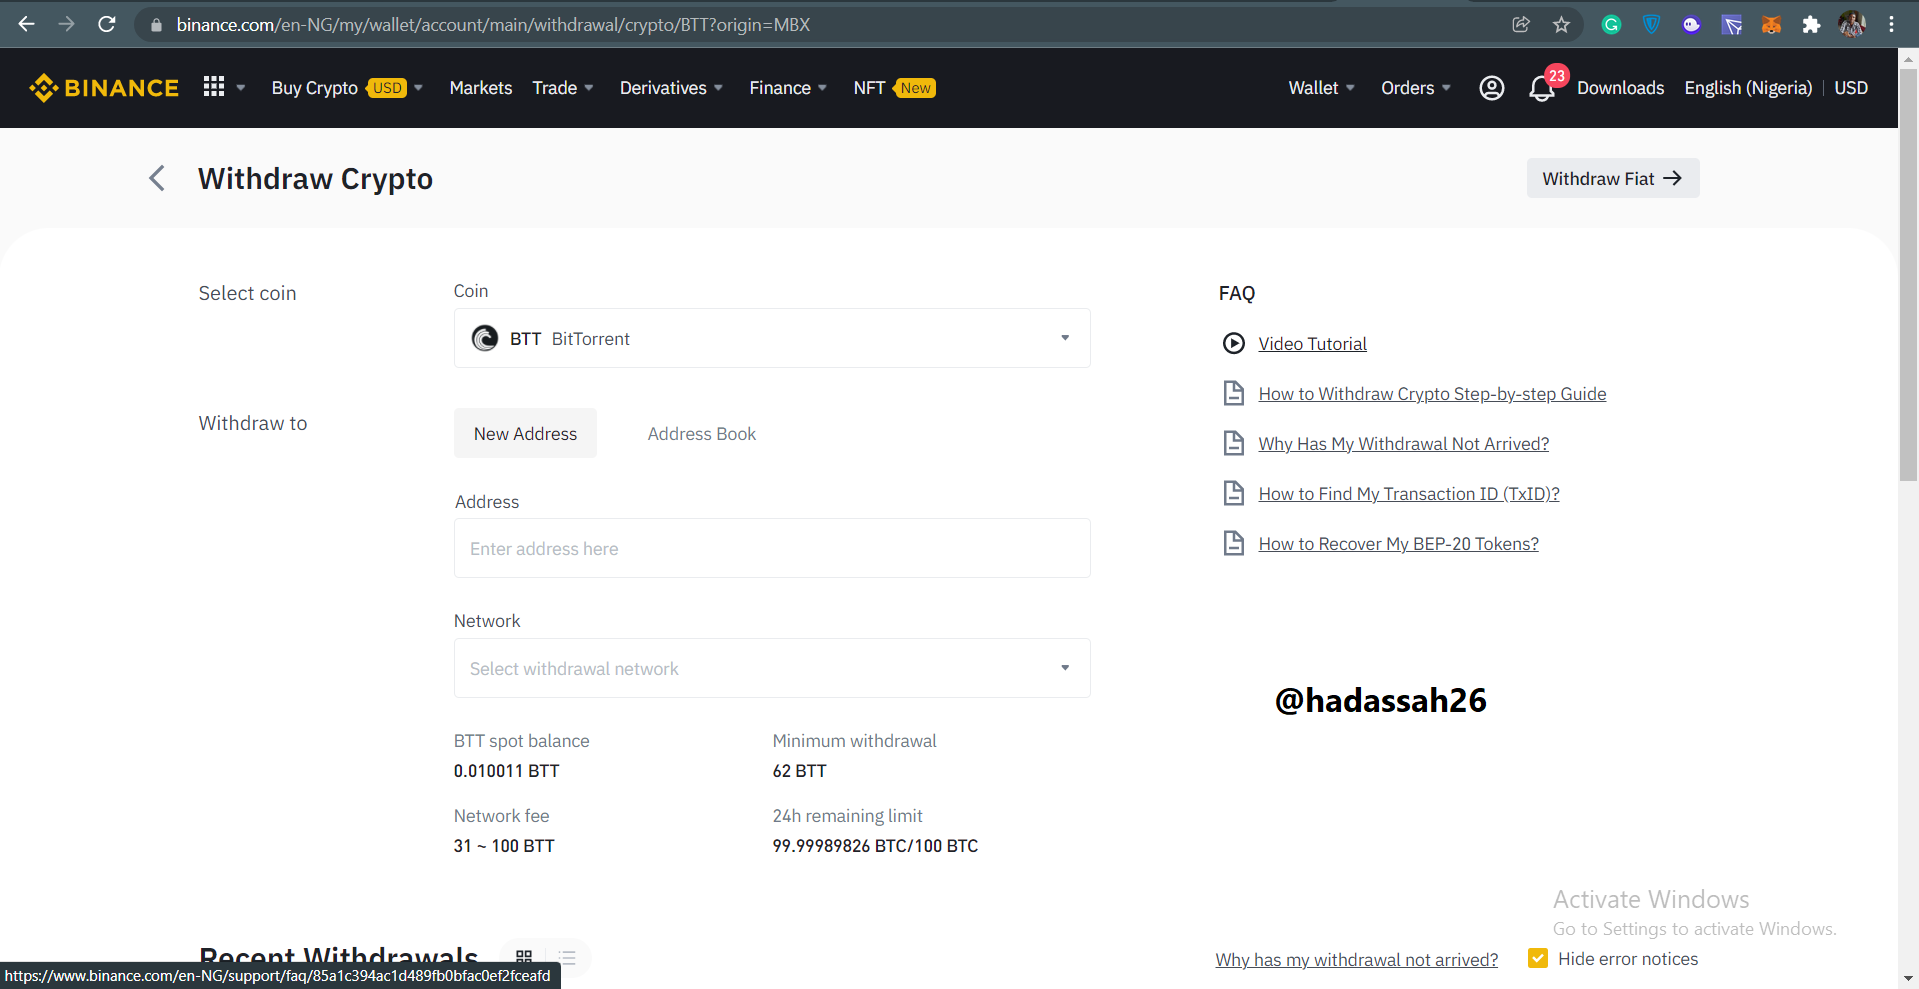This screenshot has height=989, width=1919.
Task: Click the Enter address here field
Action: click(x=772, y=548)
